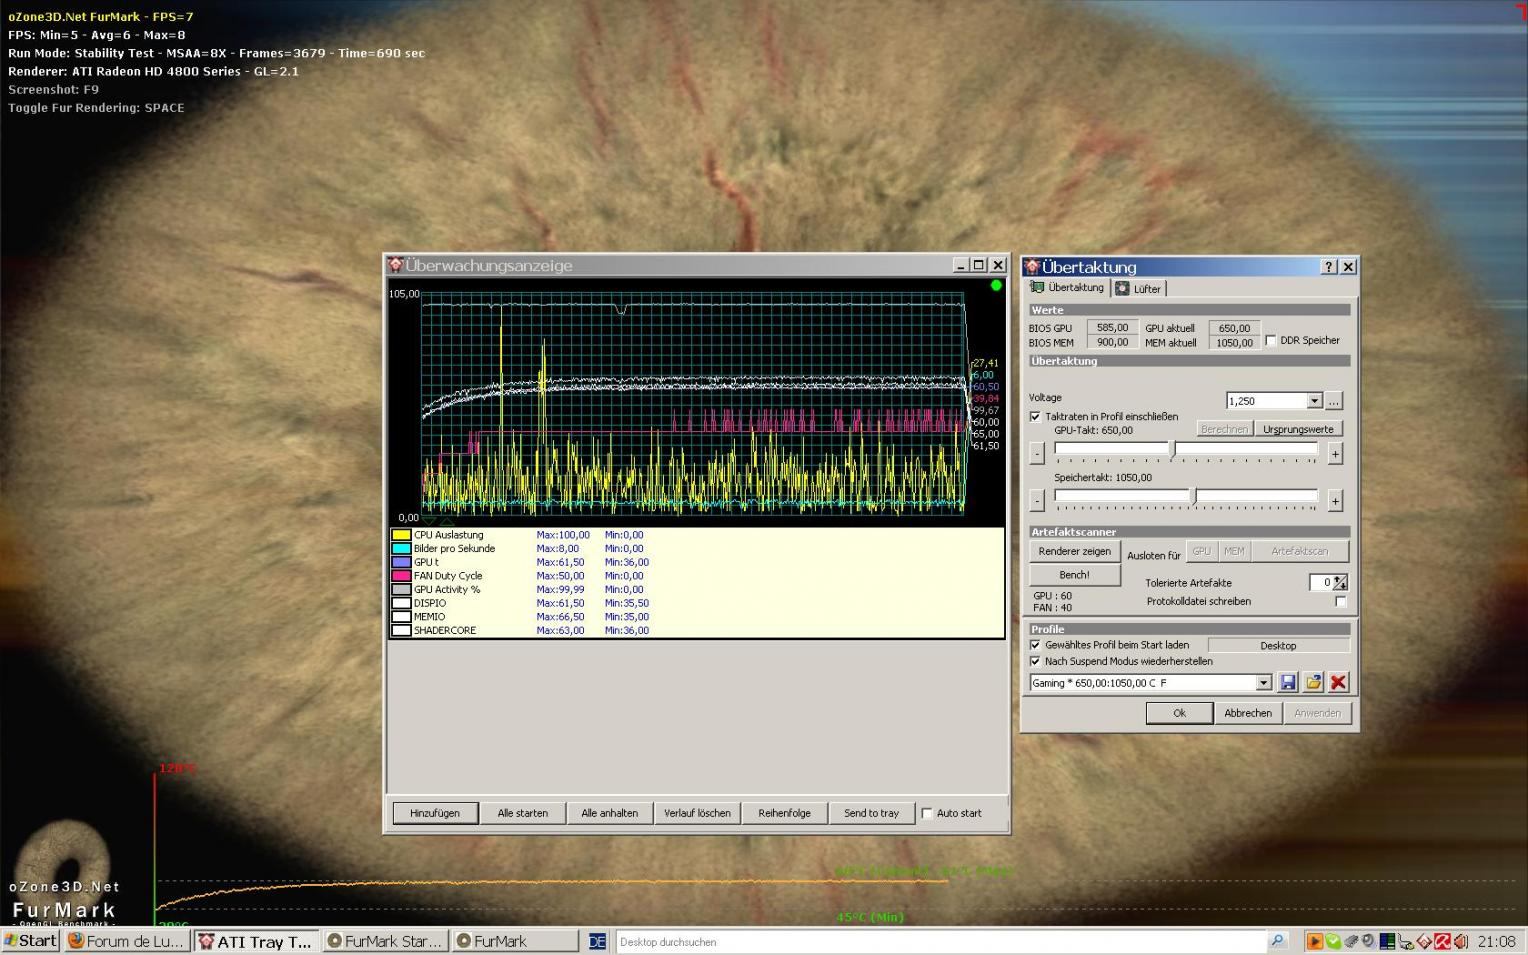Viewport: 1528px width, 955px height.
Task: Select the Übertaktung tab
Action: click(1067, 287)
